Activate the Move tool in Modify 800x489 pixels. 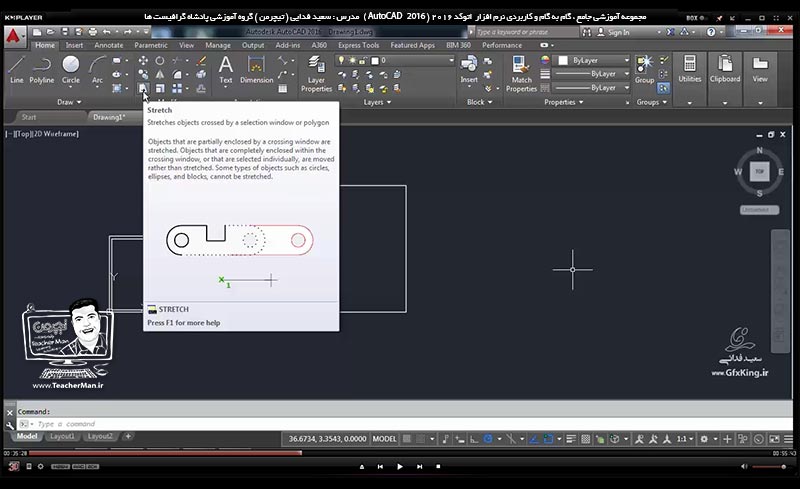click(143, 61)
